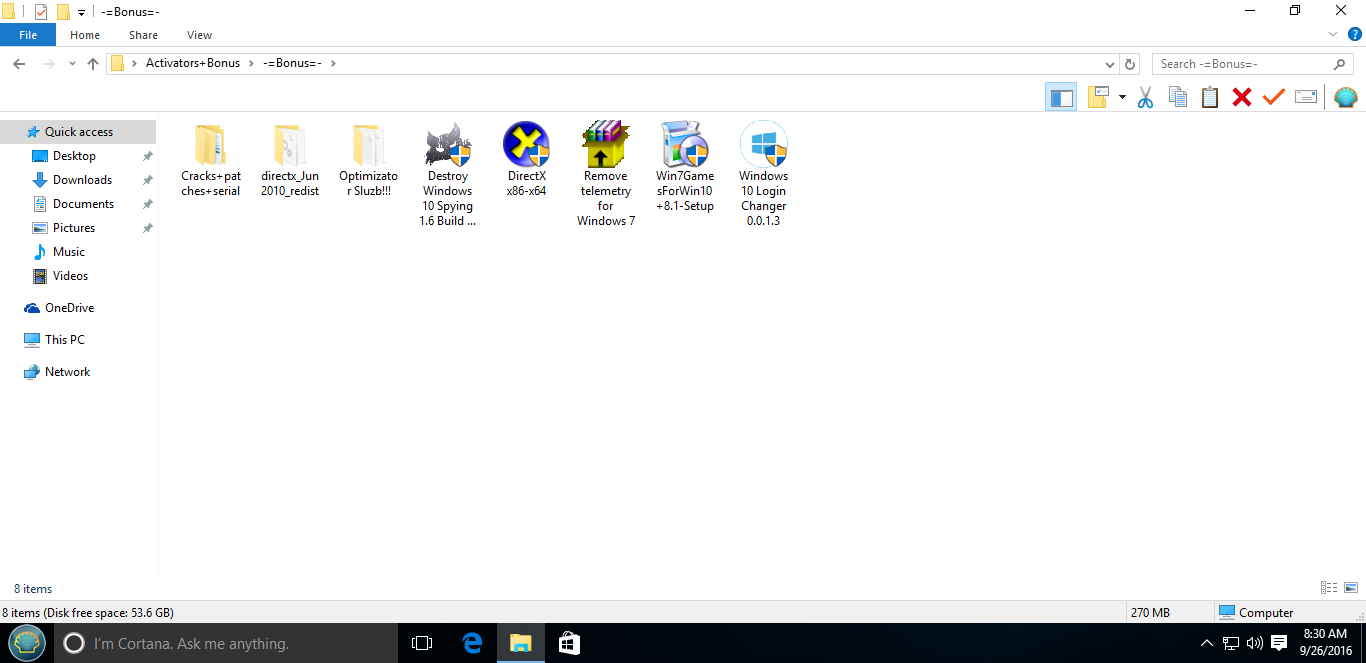Select Quick access in navigation pane

[78, 132]
